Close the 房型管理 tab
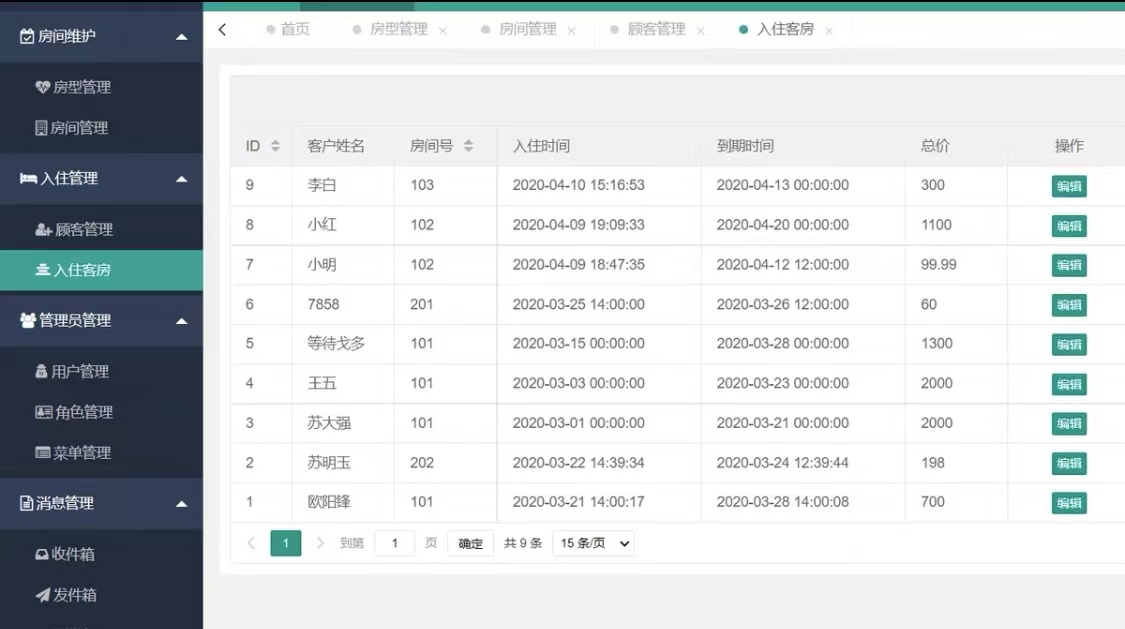Image resolution: width=1125 pixels, height=629 pixels. [443, 31]
